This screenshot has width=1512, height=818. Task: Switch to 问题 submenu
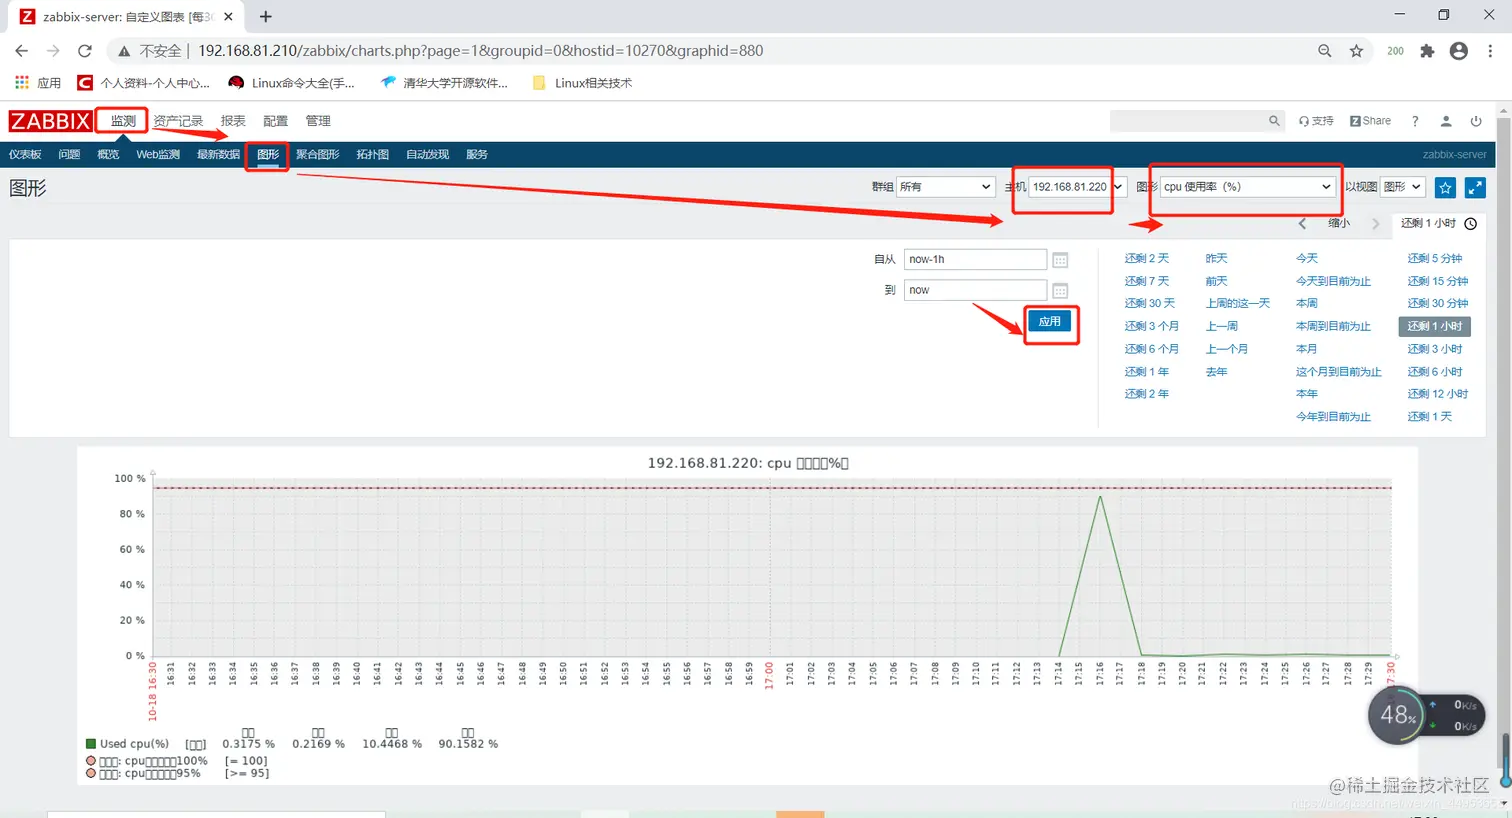69,155
